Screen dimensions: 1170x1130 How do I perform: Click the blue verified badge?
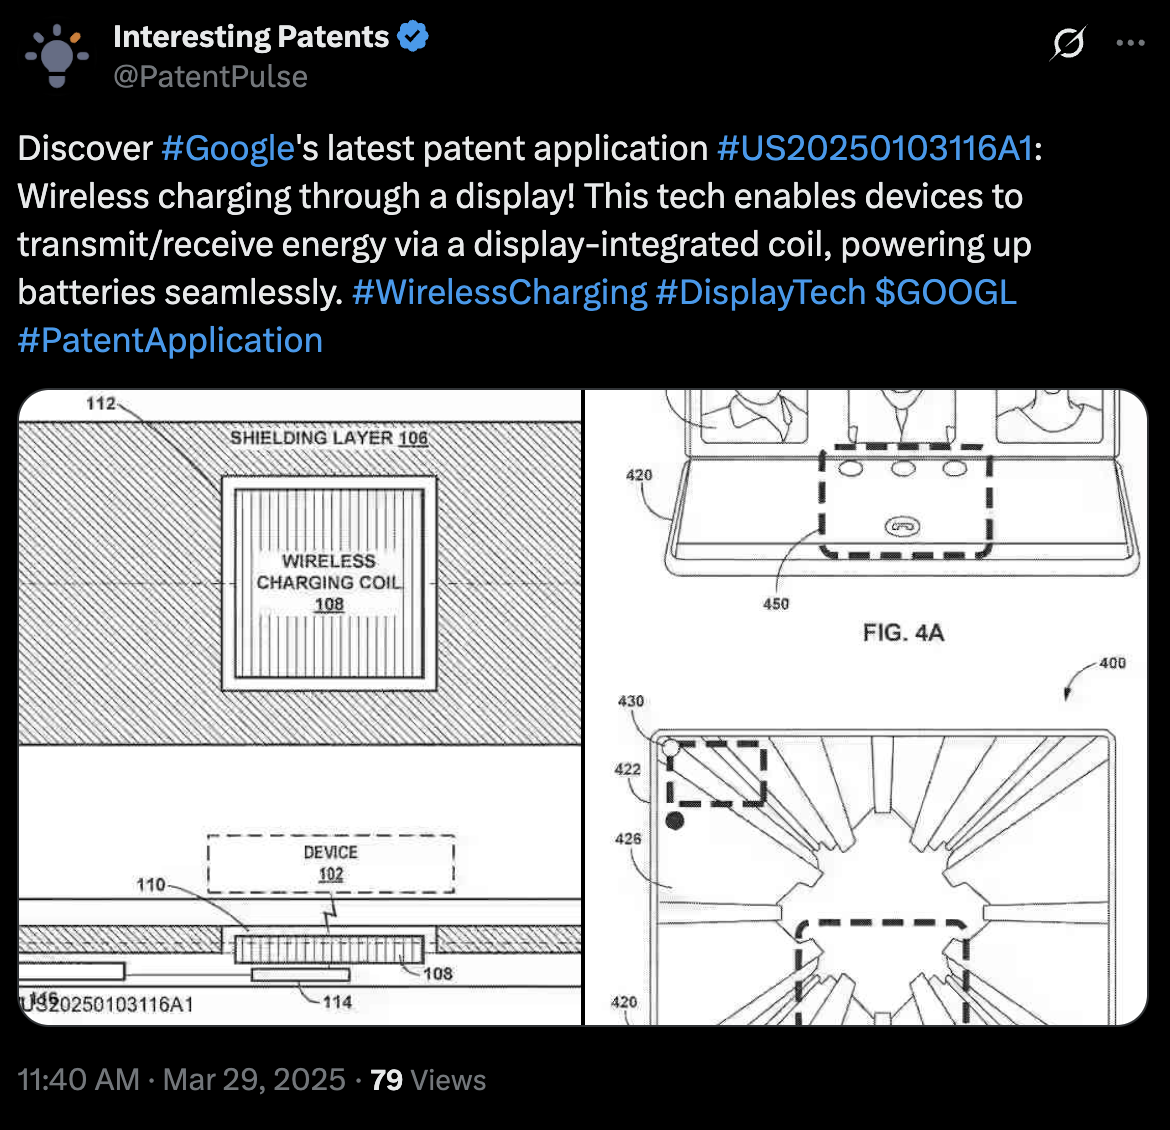413,37
